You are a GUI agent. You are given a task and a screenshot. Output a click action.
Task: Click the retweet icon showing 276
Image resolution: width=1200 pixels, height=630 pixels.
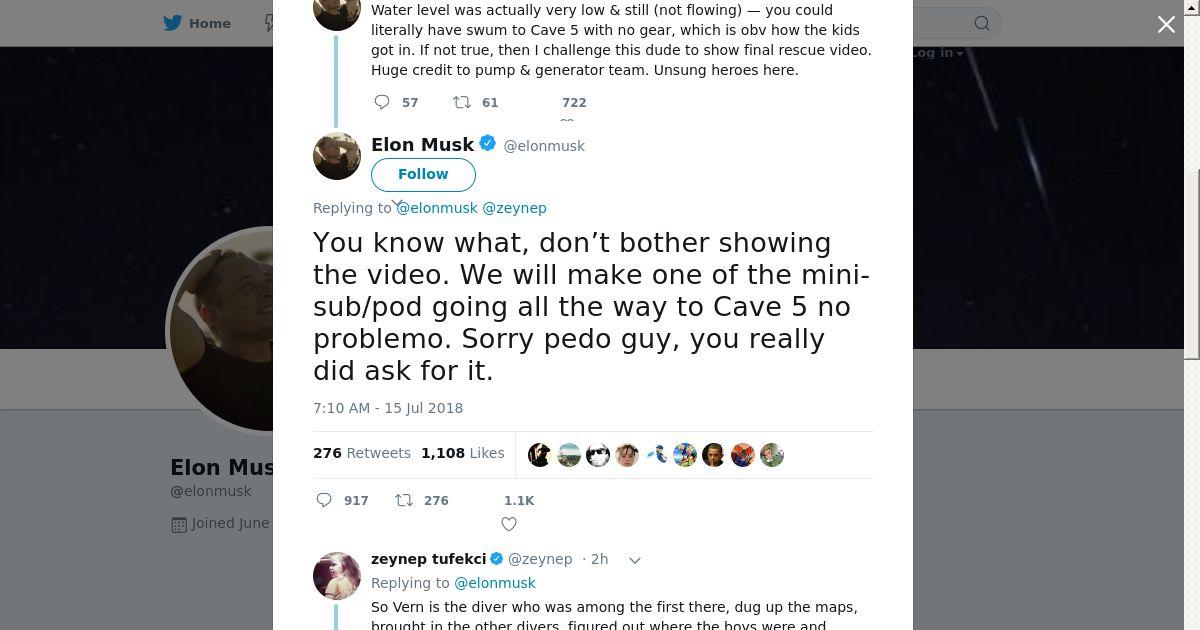(404, 500)
